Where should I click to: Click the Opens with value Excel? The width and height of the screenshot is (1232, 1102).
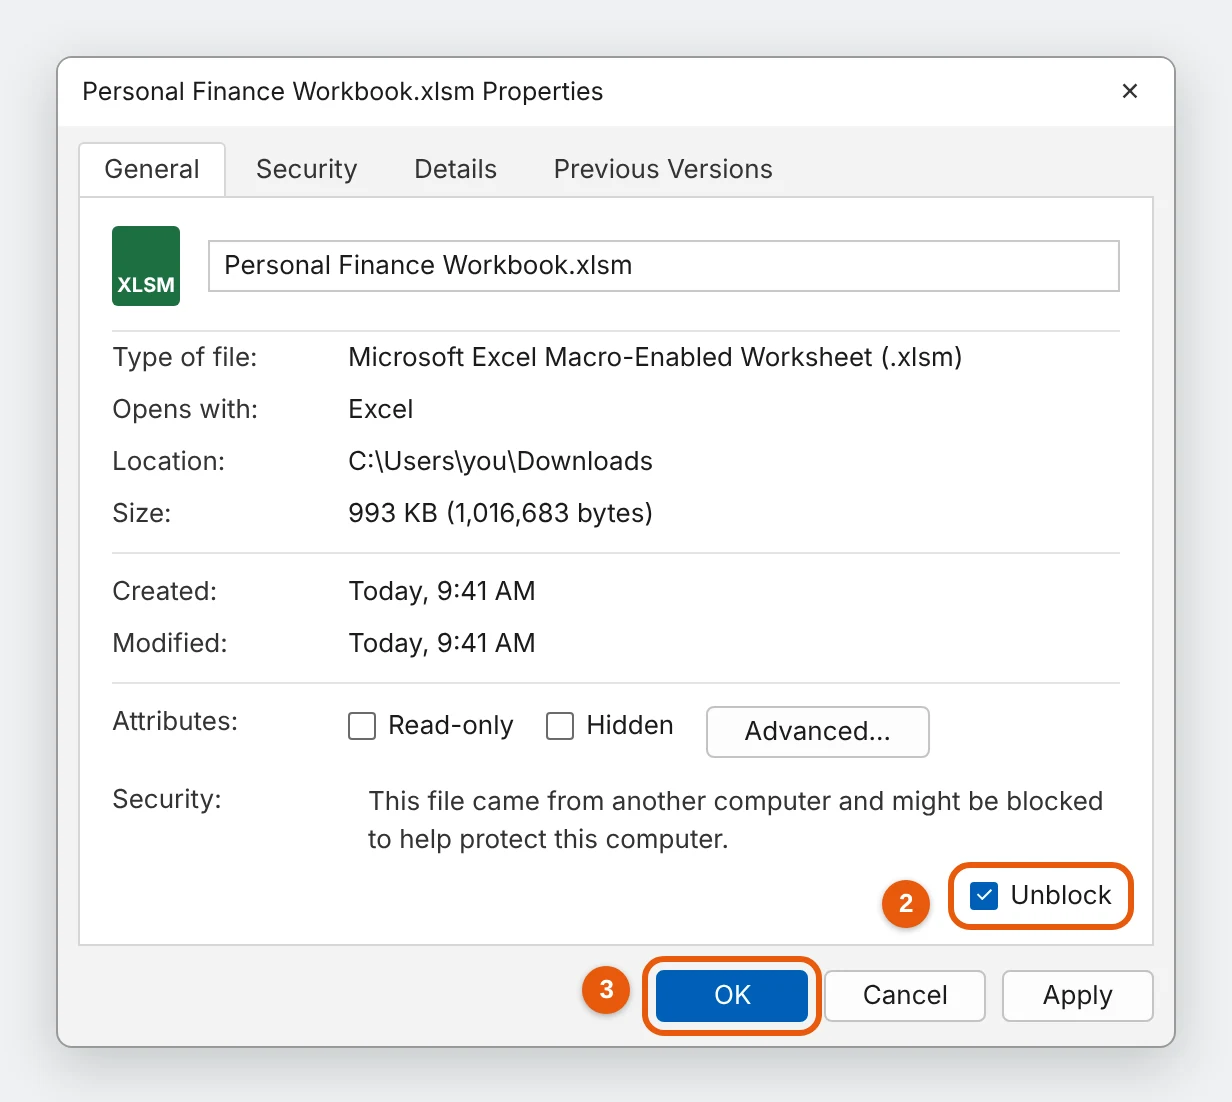pos(380,409)
